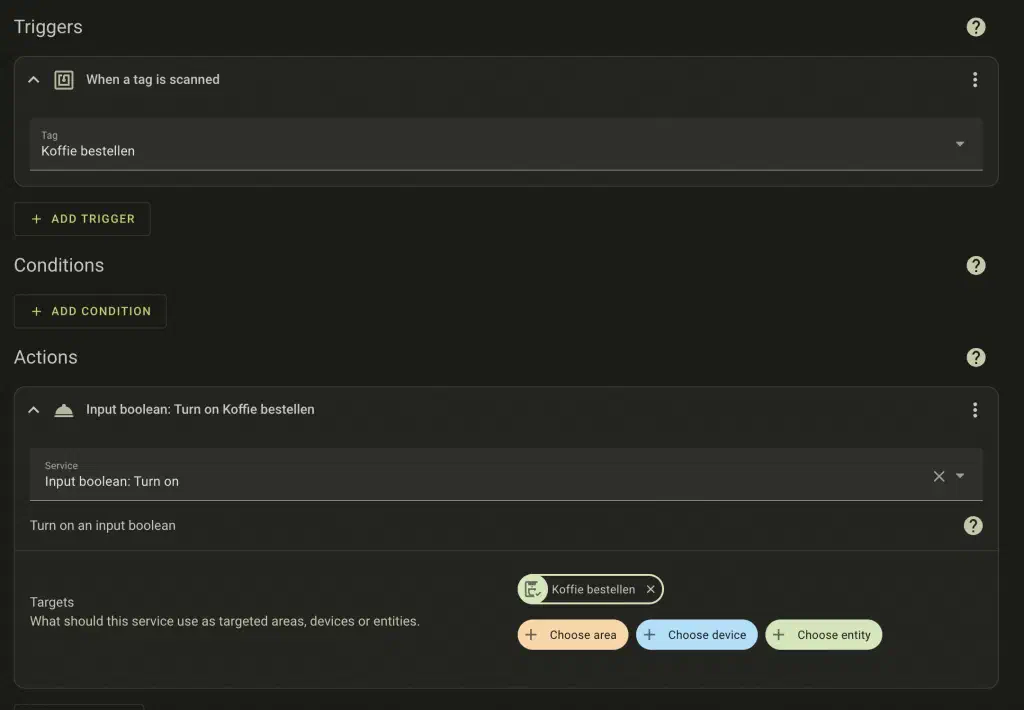Expand the Service dropdown arrow
Viewport: 1024px width, 710px height.
[x=960, y=476]
